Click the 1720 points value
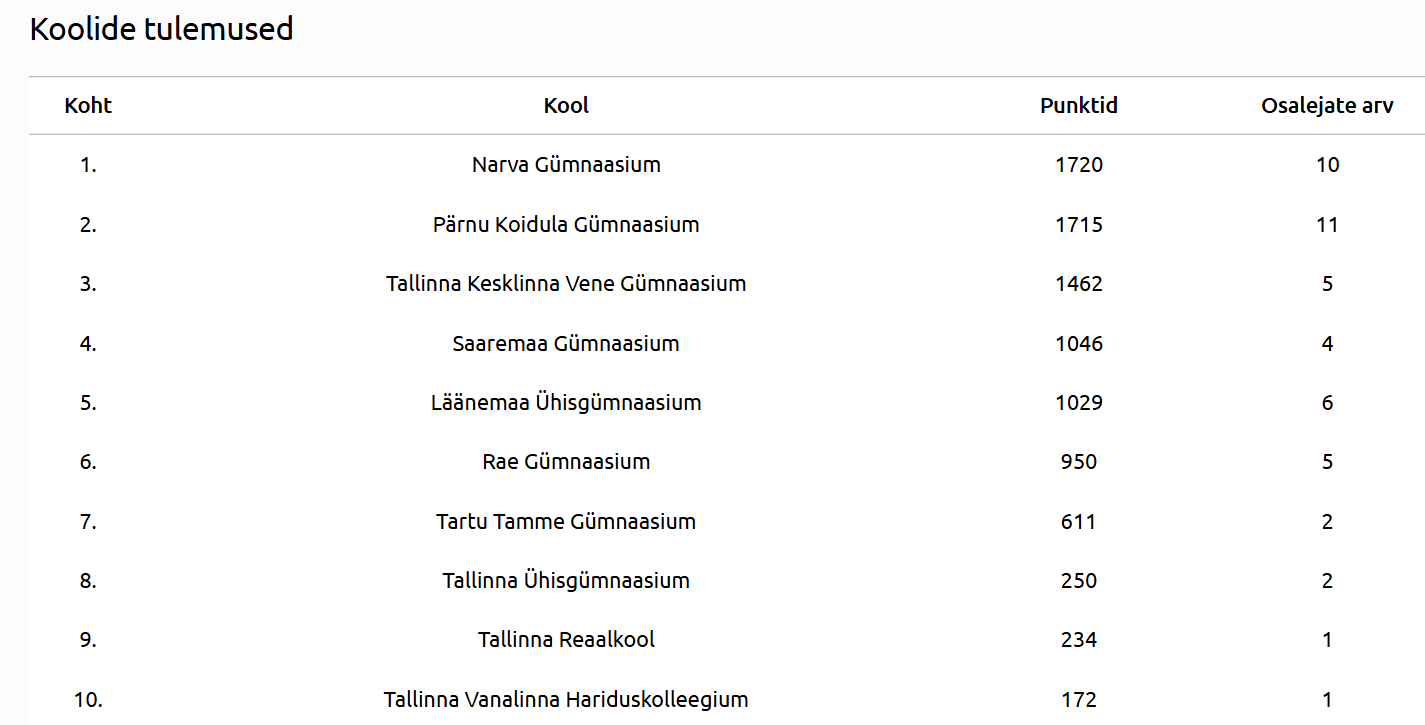The image size is (1425, 725). pyautogui.click(x=1079, y=165)
